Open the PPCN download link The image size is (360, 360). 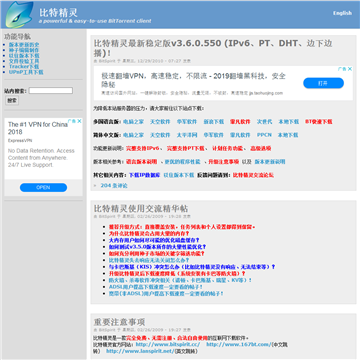264,135
